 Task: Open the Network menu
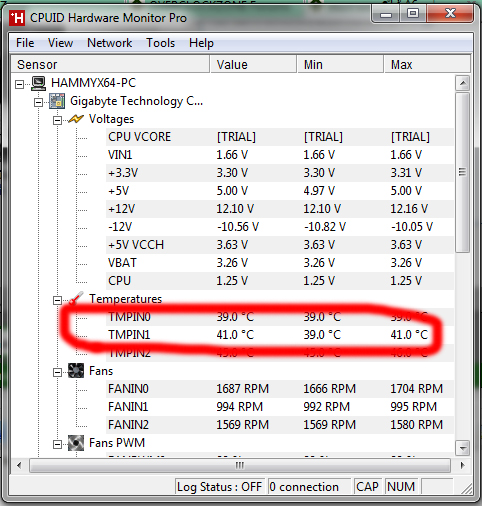coord(109,43)
